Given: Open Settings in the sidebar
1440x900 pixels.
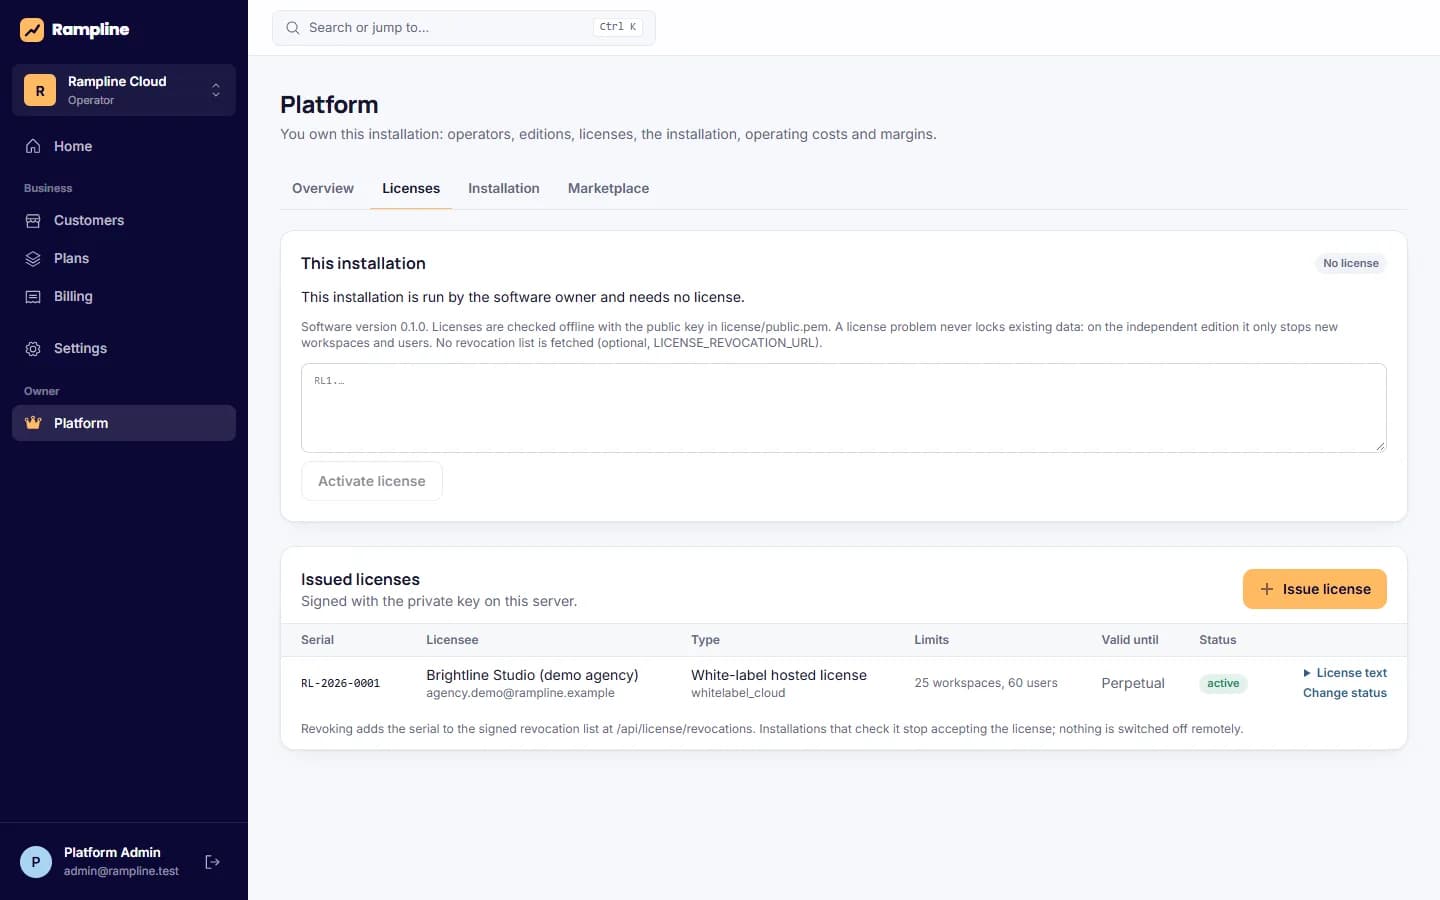Looking at the screenshot, I should [124, 348].
